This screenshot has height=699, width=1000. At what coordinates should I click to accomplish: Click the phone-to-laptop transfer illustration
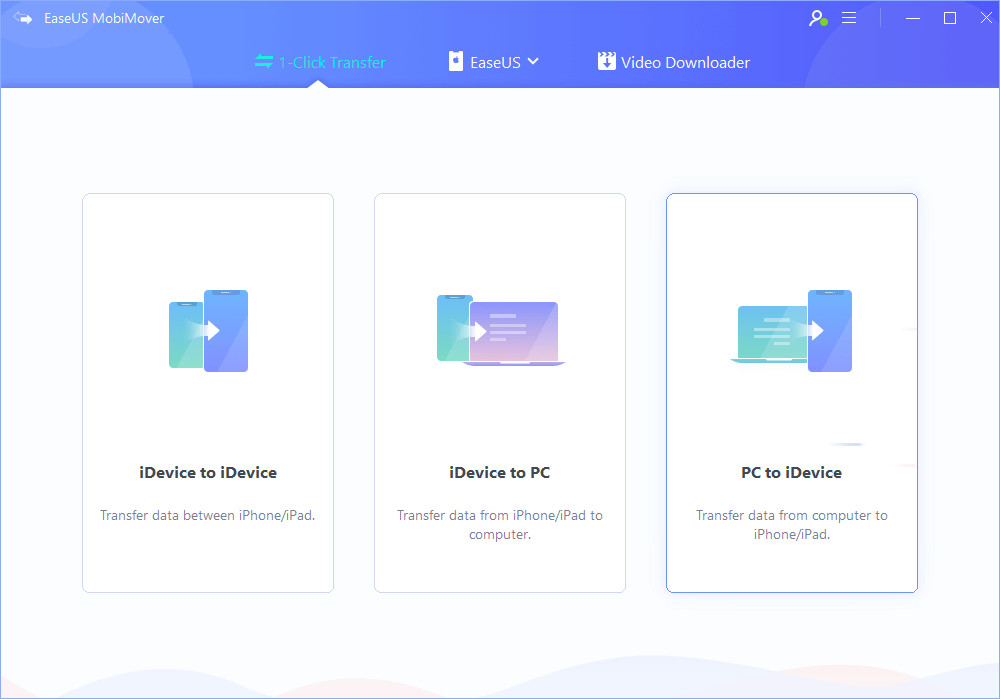click(x=501, y=330)
